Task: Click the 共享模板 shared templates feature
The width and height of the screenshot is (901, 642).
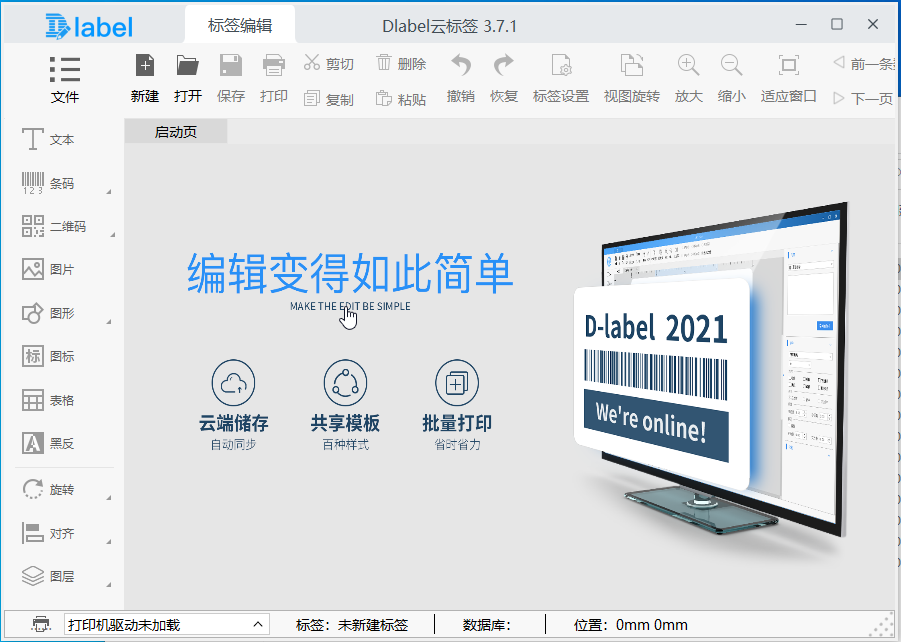Action: click(x=345, y=406)
